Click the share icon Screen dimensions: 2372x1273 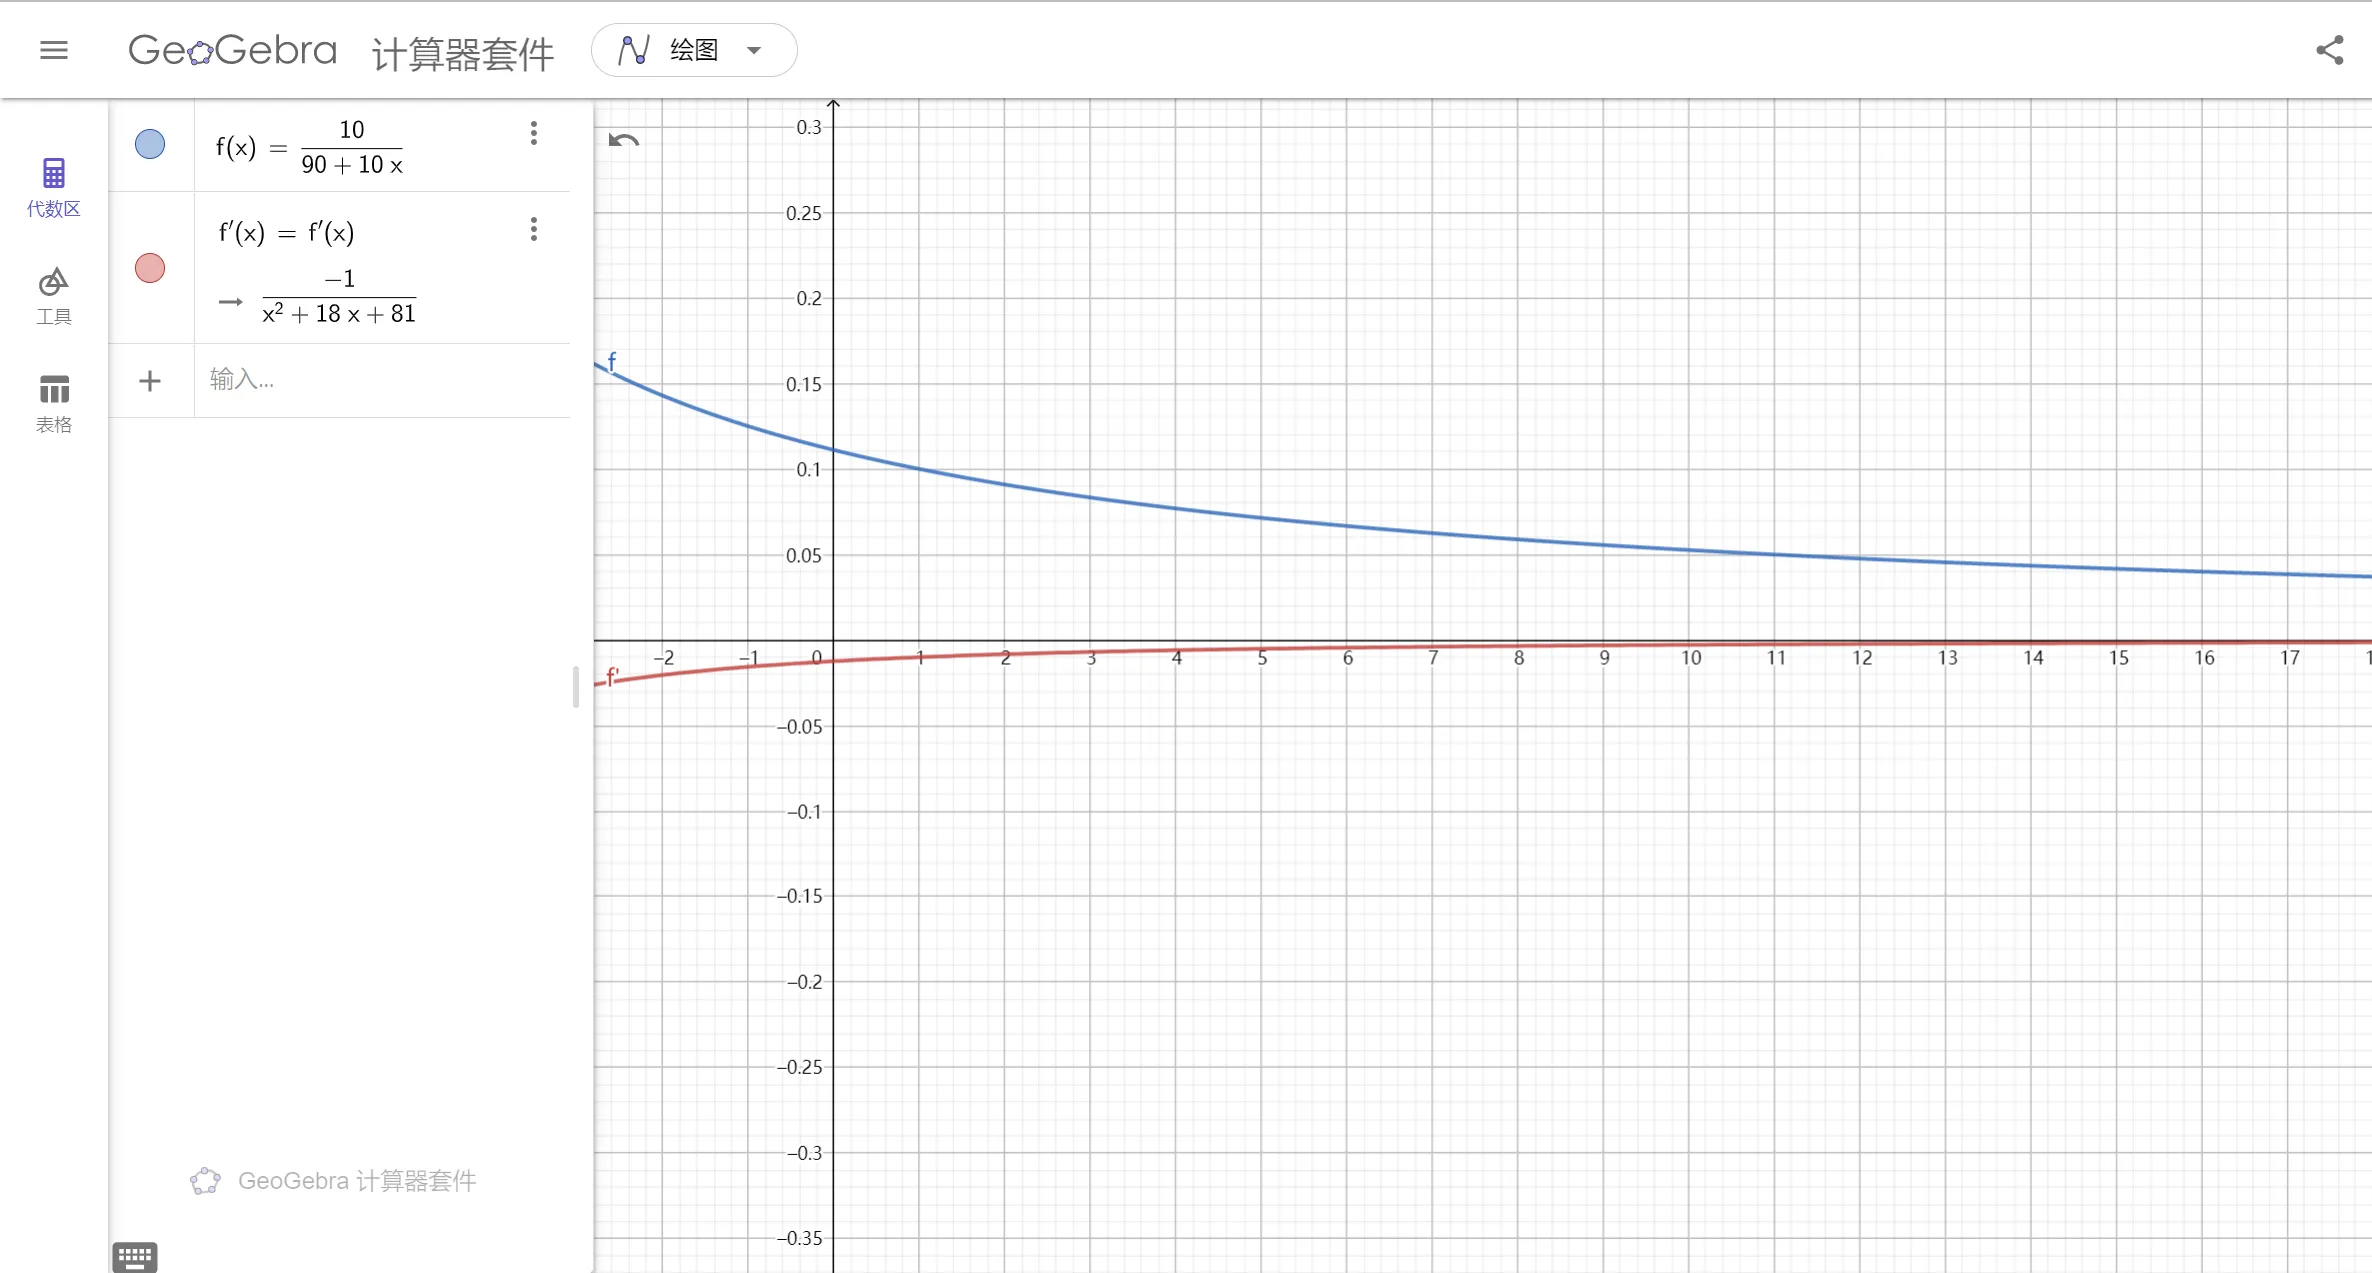(2330, 51)
